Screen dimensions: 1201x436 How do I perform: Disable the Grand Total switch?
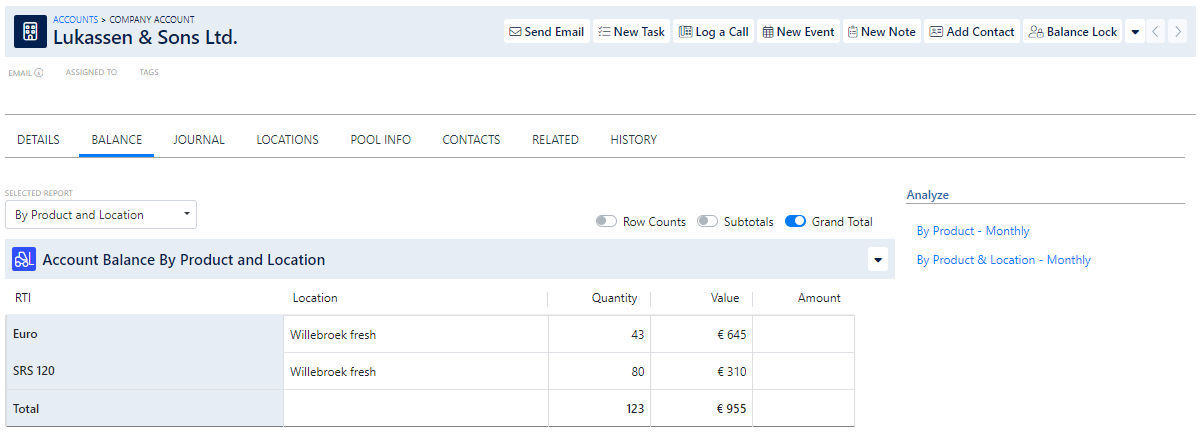point(795,222)
